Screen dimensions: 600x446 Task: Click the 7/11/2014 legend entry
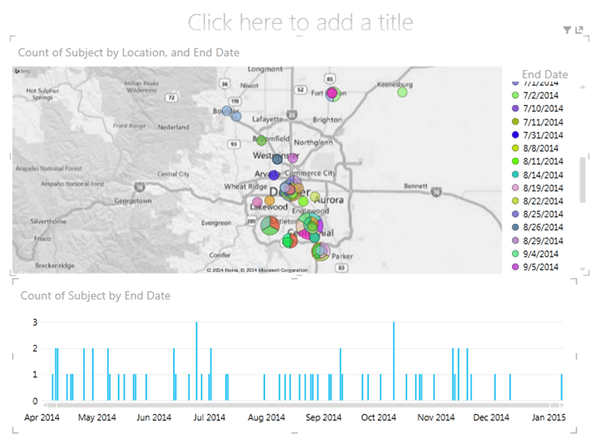click(538, 122)
